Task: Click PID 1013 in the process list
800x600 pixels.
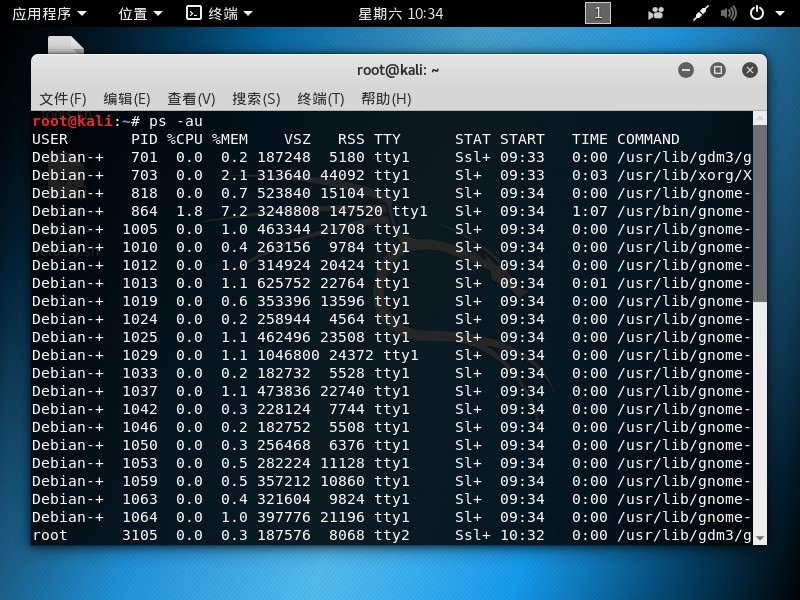Action: point(140,283)
